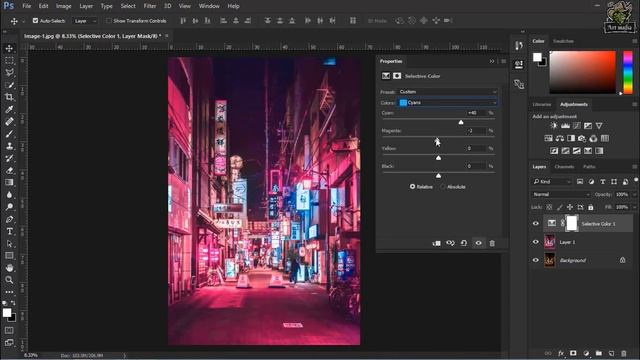Clip adjustment to layer below icon
Screen dimensions: 640x360
[436, 243]
